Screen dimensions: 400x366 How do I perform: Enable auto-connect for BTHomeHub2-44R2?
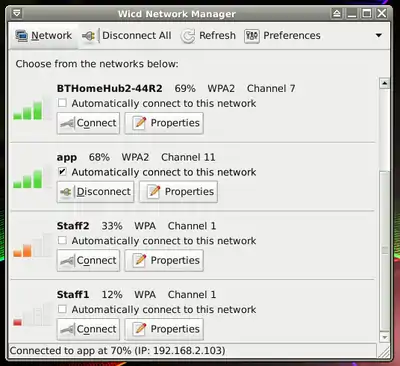[x=62, y=103]
